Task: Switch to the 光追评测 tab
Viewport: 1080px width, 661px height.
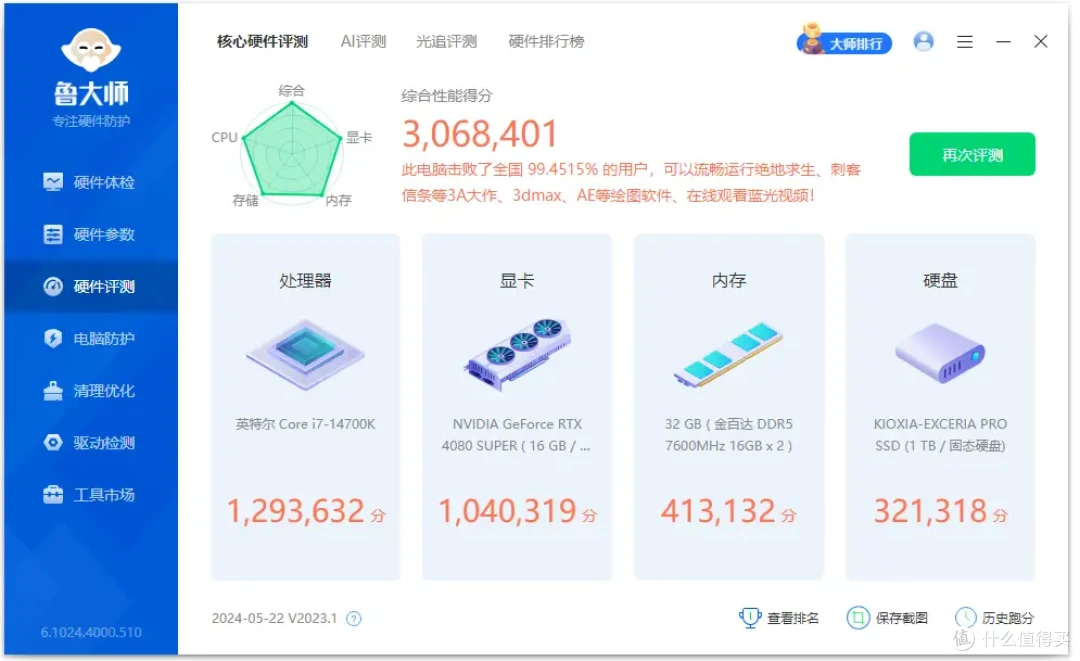Action: click(446, 42)
